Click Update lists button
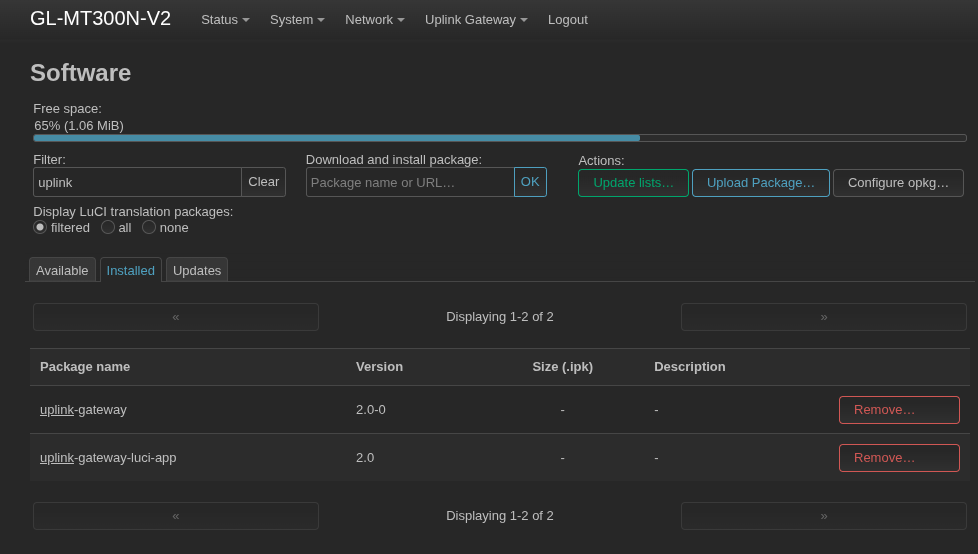 point(633,183)
